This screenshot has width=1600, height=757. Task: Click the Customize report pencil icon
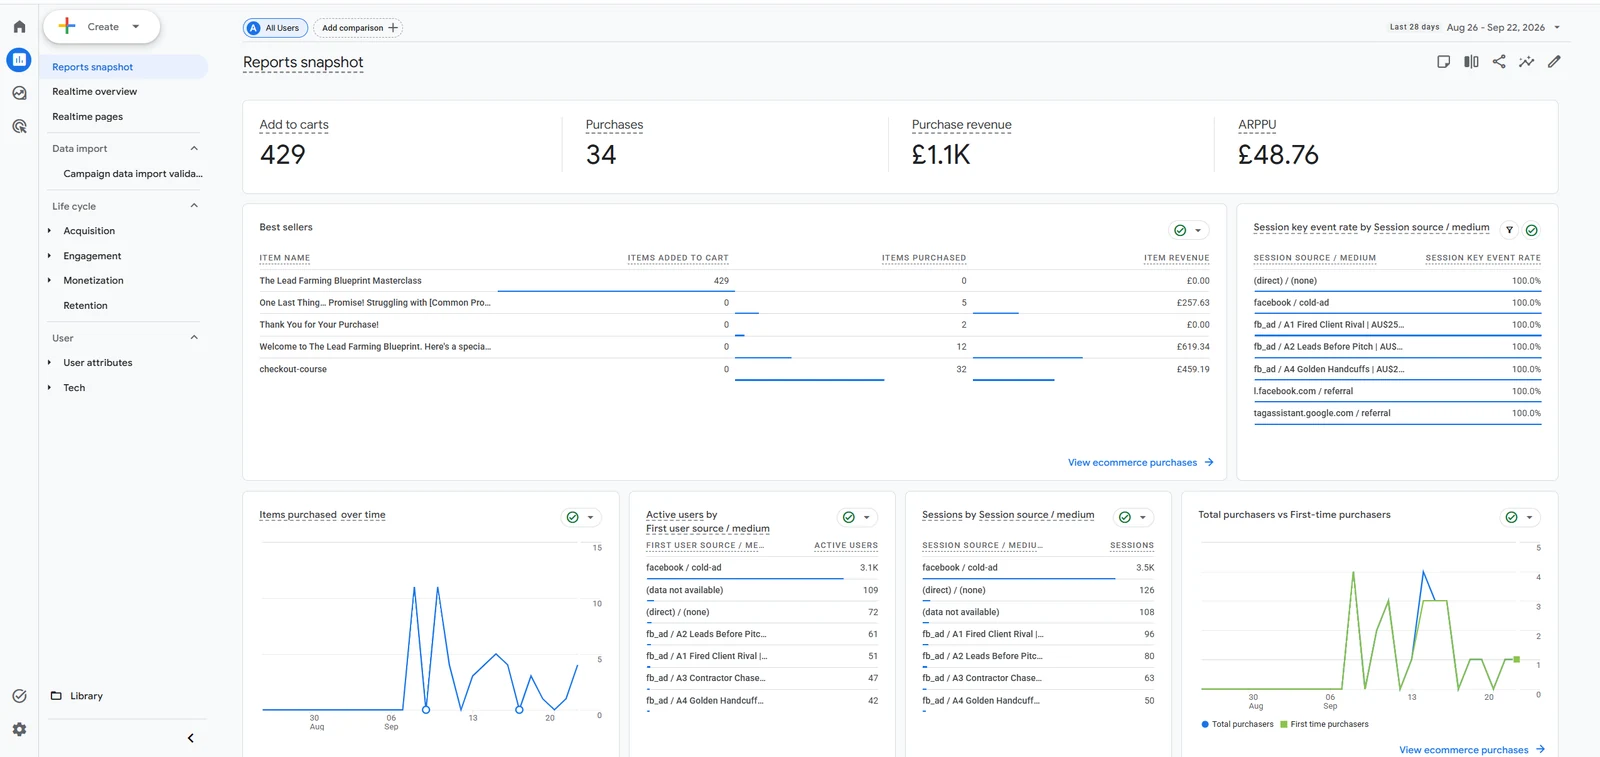coord(1554,62)
